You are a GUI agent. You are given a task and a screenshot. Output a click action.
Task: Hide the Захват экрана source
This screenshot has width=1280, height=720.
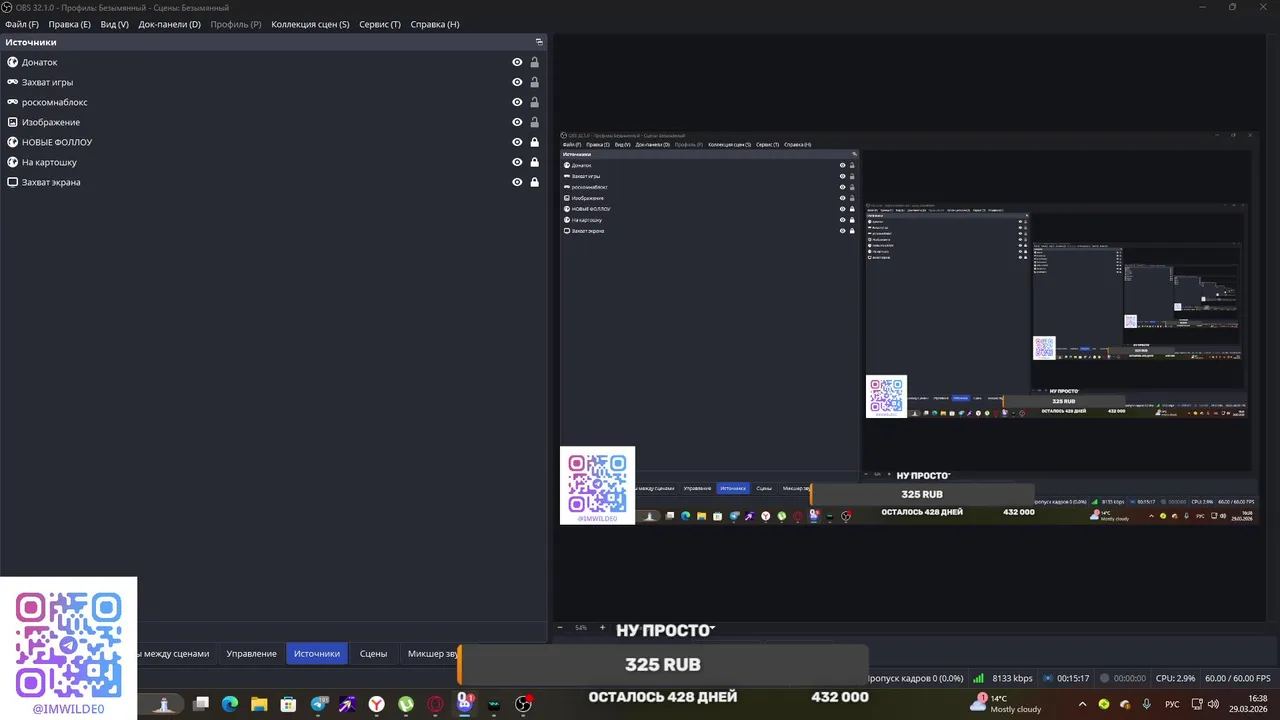coord(517,182)
